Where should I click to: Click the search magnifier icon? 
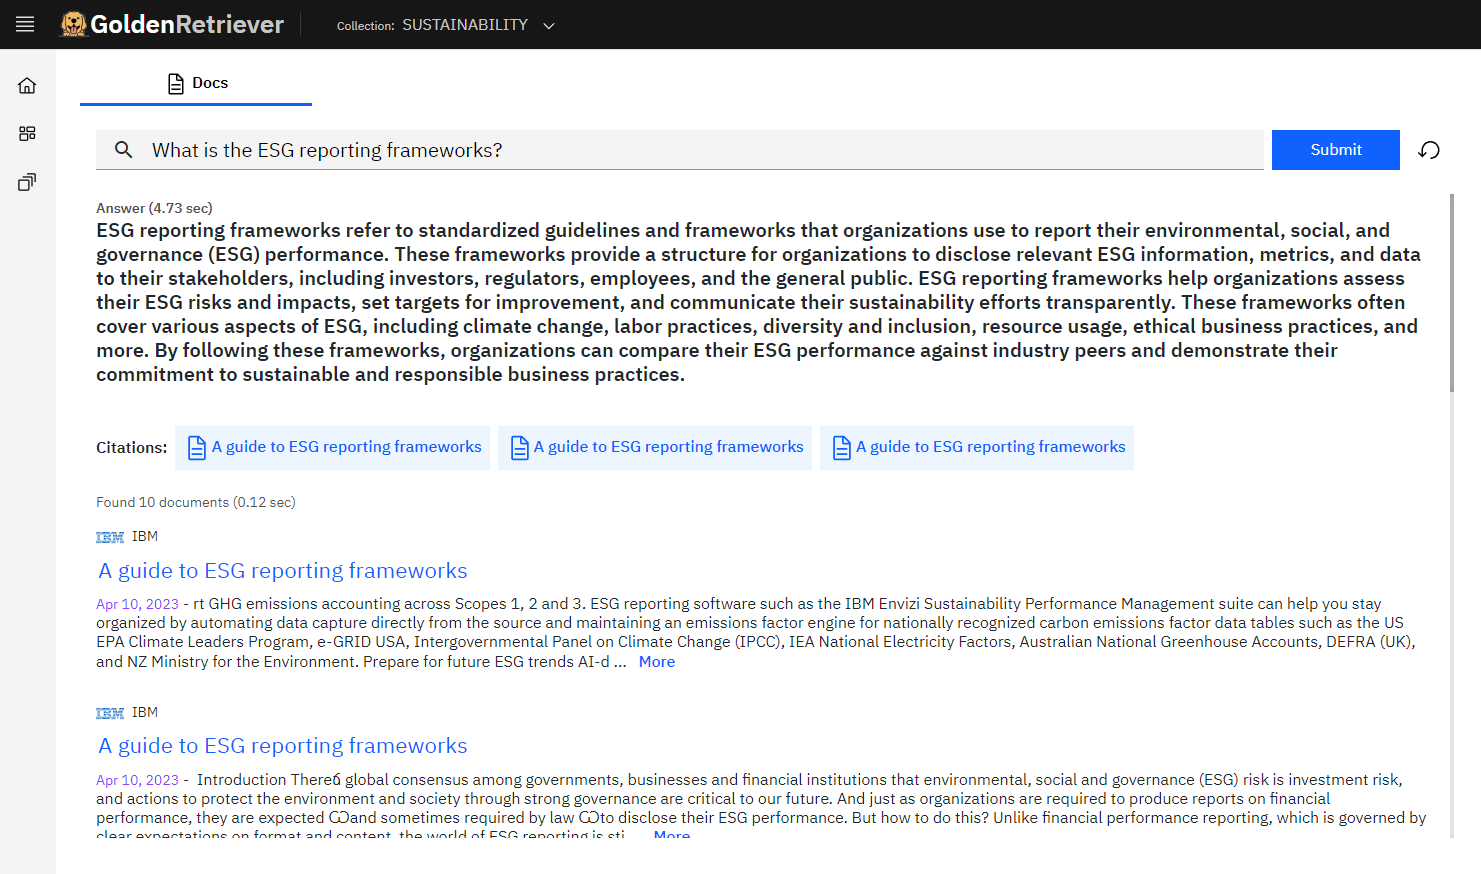point(124,150)
